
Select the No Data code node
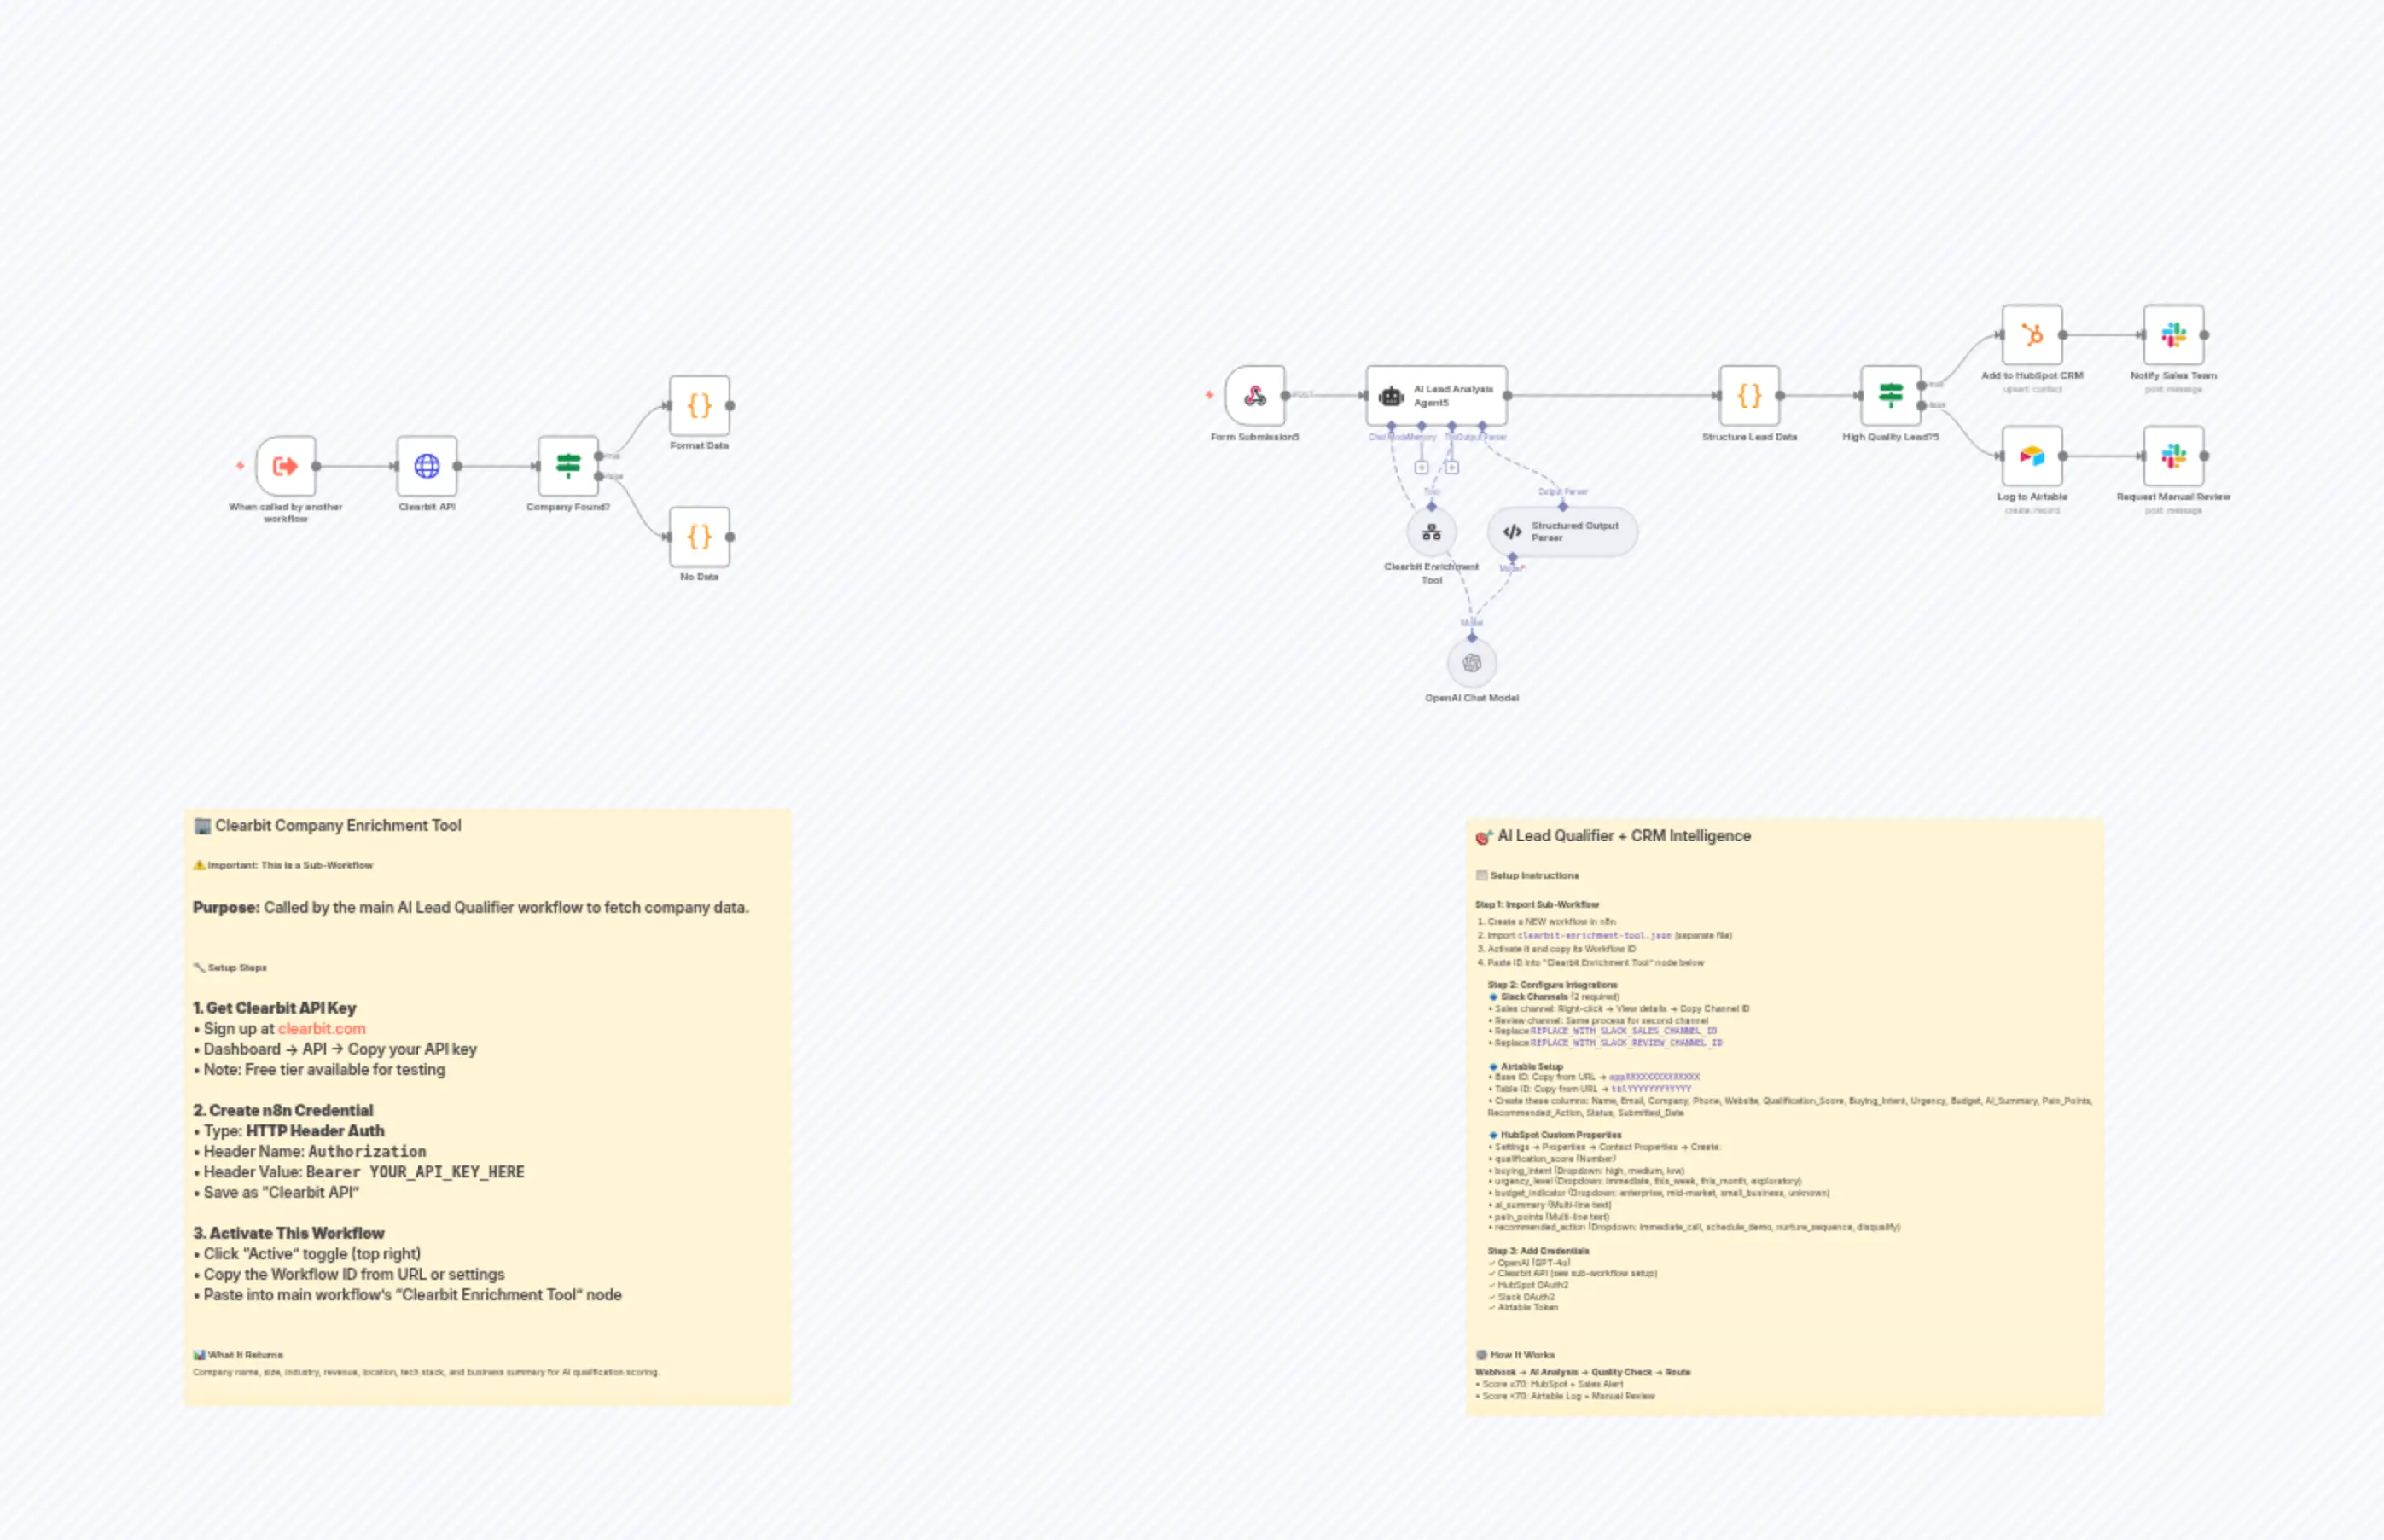click(699, 537)
